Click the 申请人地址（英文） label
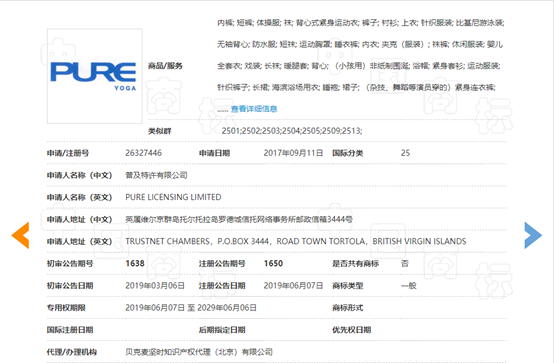The image size is (554, 363). pyautogui.click(x=79, y=241)
